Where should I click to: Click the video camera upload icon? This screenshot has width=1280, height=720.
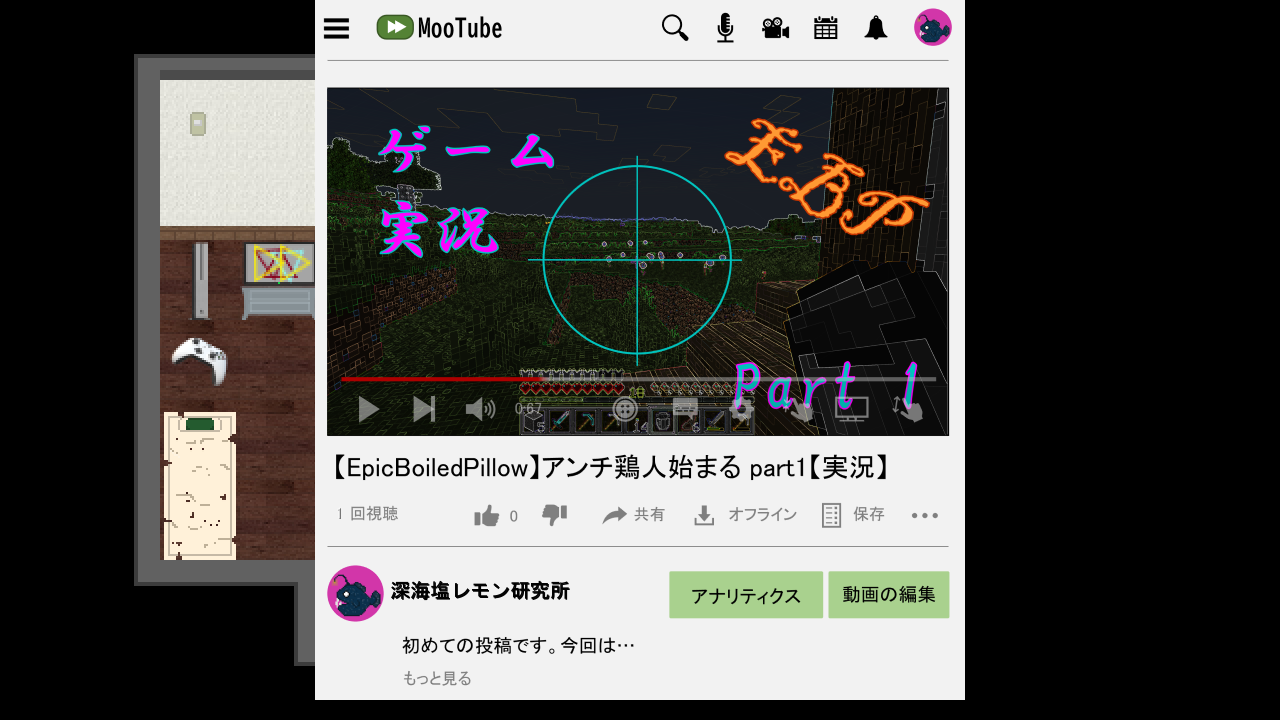(x=775, y=28)
